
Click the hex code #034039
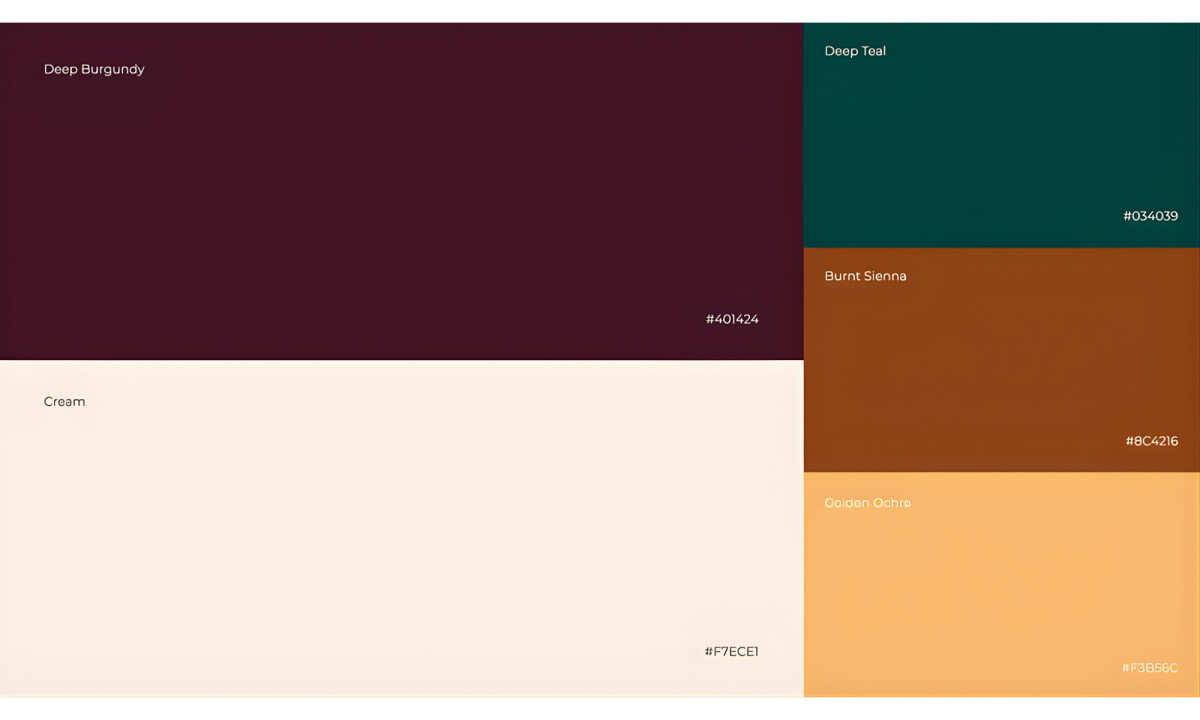(1151, 216)
